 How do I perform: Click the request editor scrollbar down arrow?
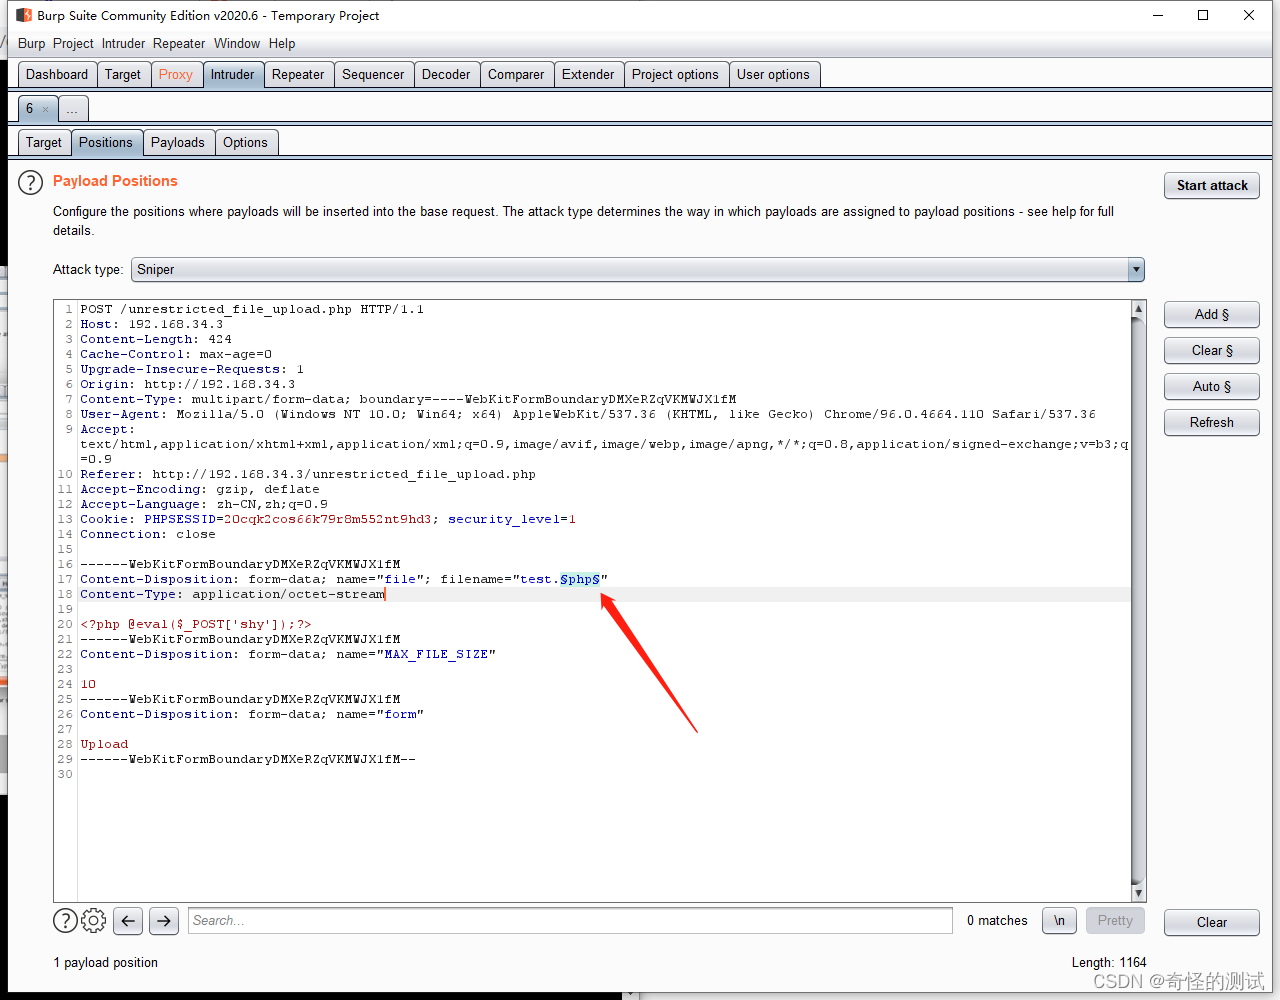[1138, 893]
